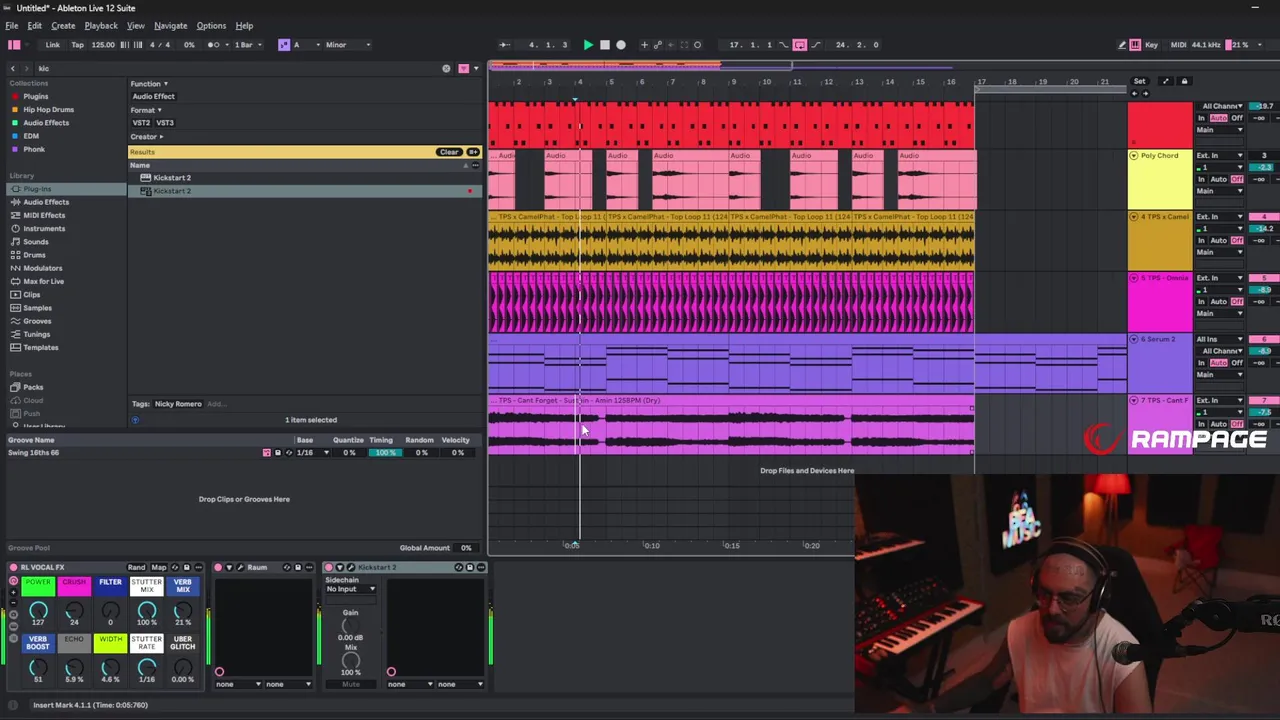Adjust the groove Timing 100% slider
Viewport: 1280px width, 720px height.
click(x=385, y=453)
